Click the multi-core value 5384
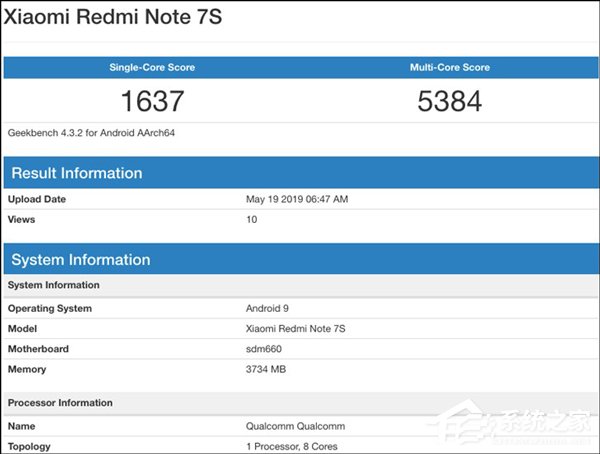 point(450,101)
